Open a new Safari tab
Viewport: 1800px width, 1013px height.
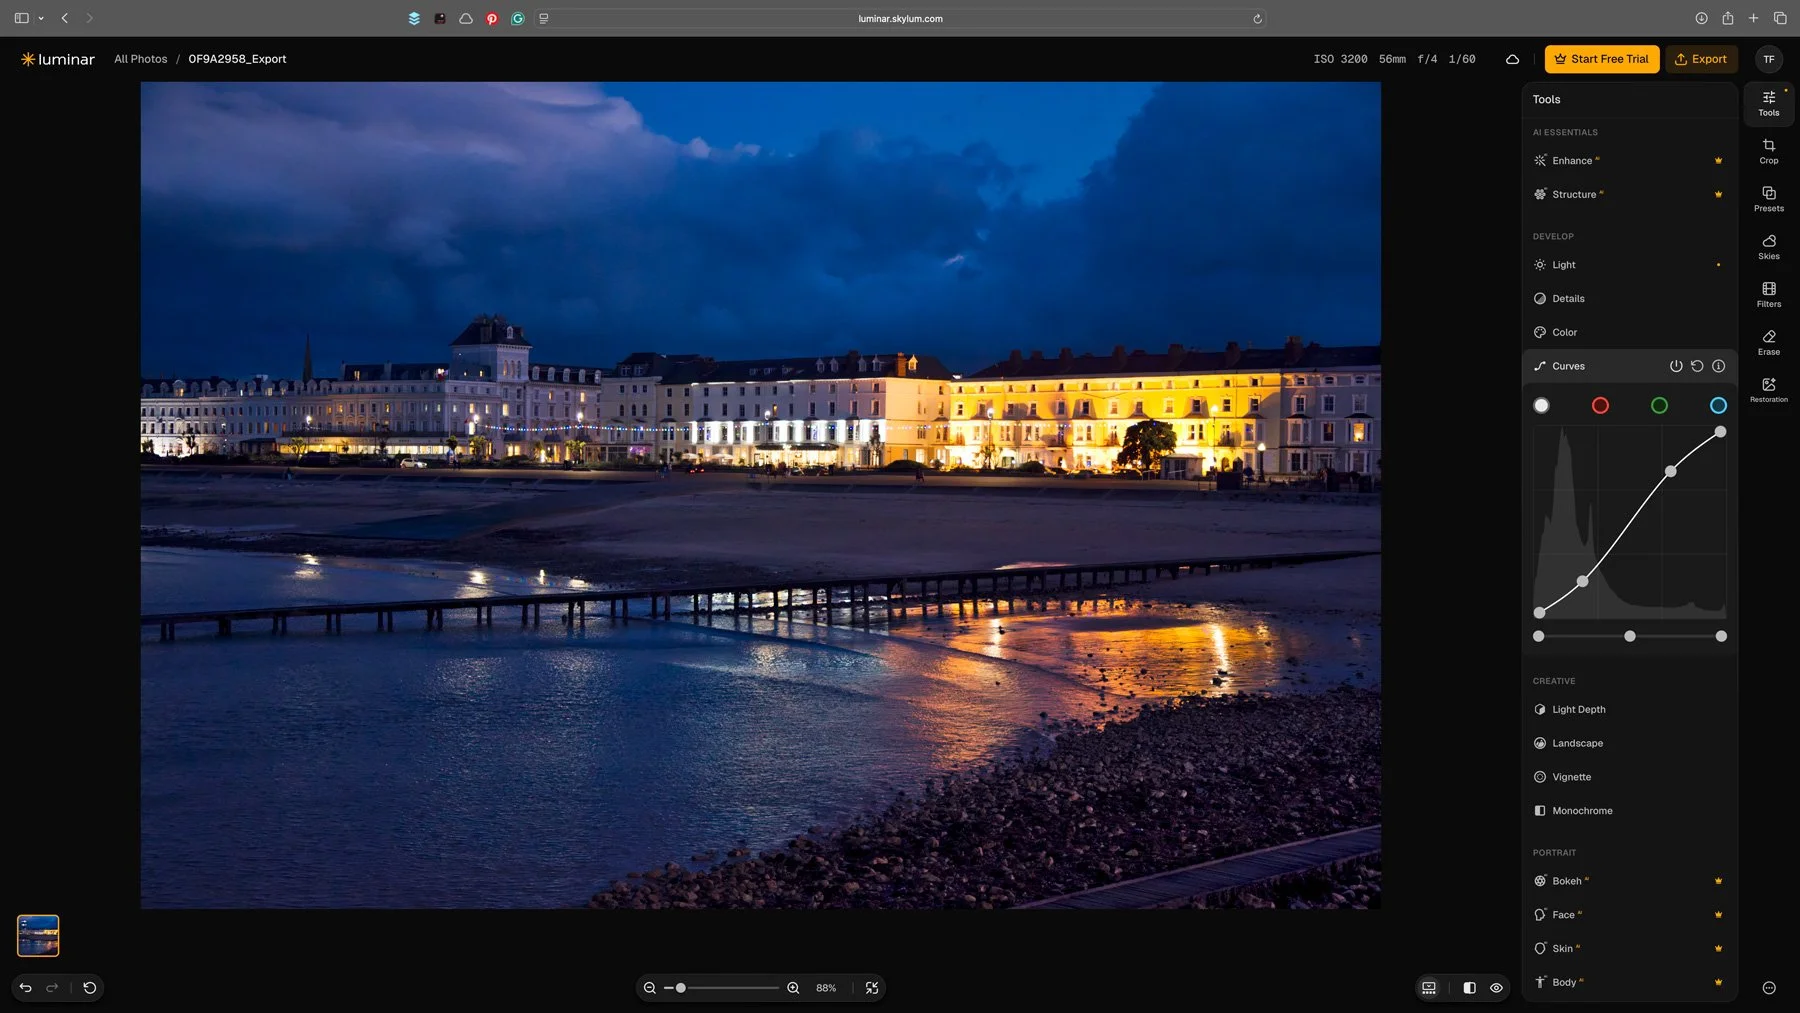(x=1753, y=18)
